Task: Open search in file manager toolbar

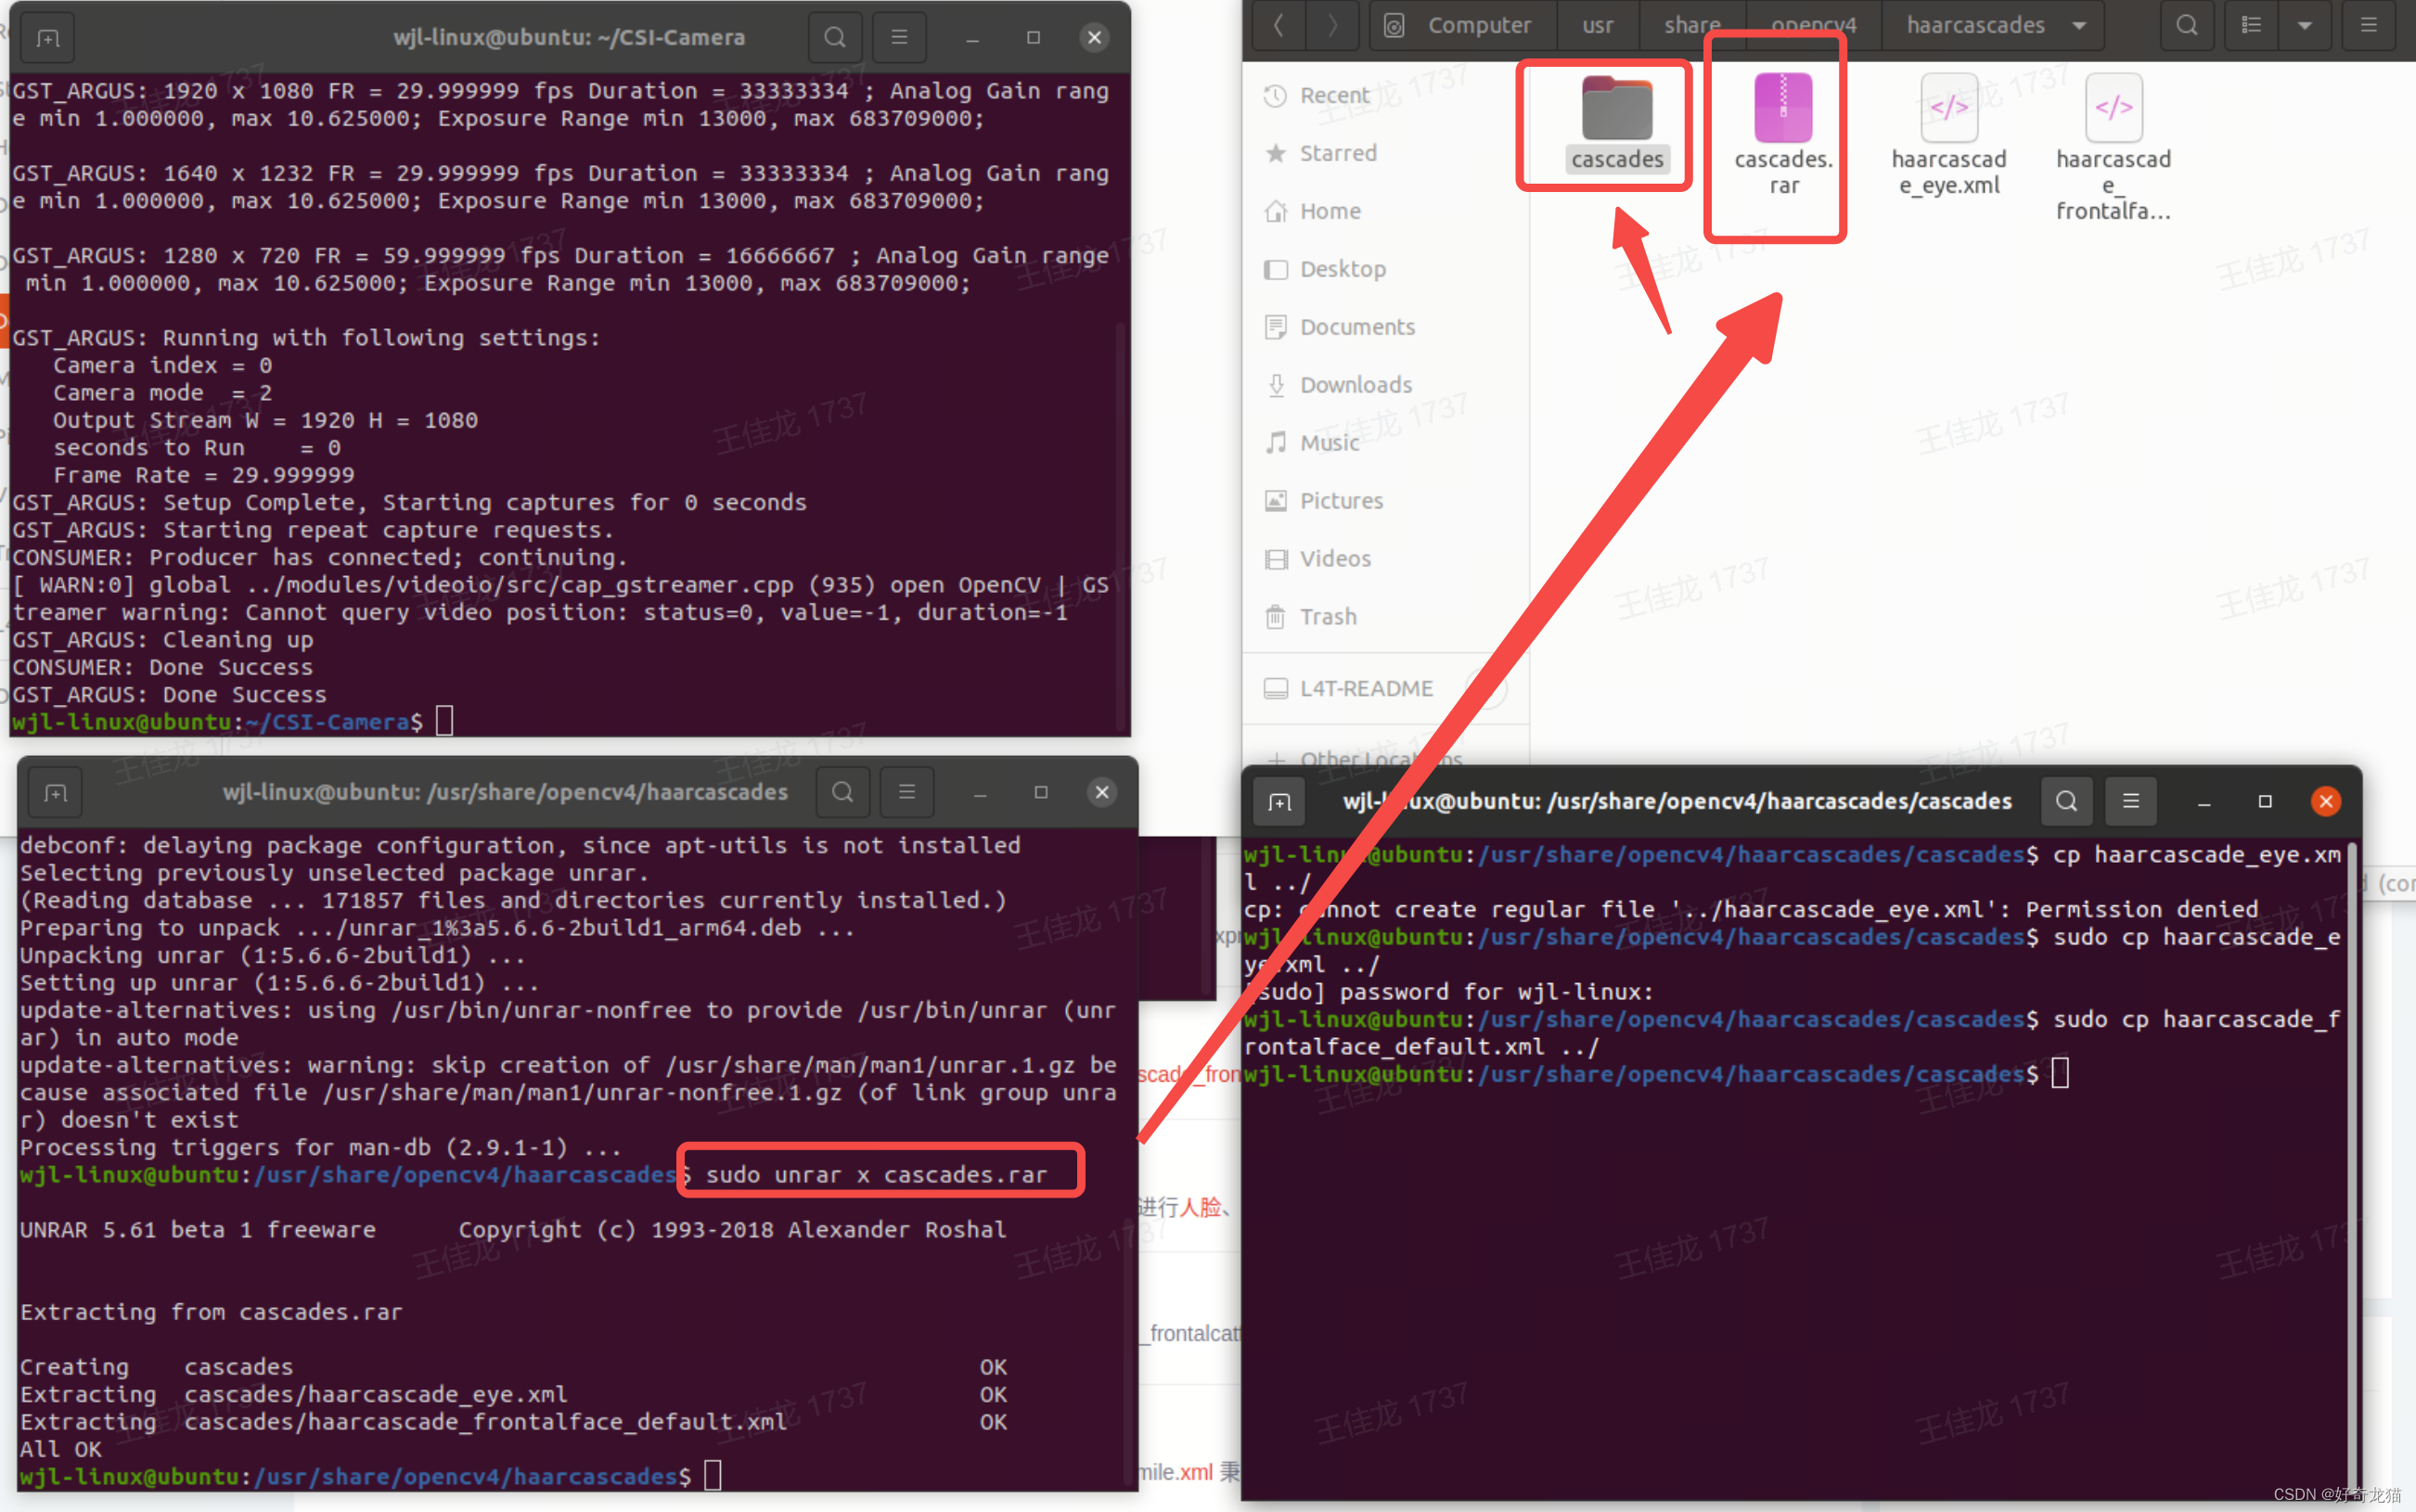Action: (x=2187, y=25)
